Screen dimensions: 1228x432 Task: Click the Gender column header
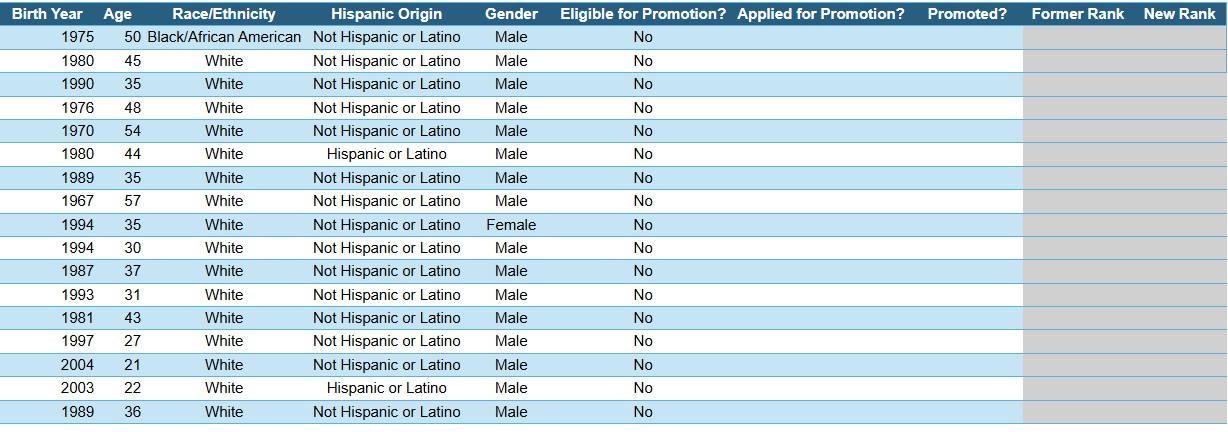(511, 14)
